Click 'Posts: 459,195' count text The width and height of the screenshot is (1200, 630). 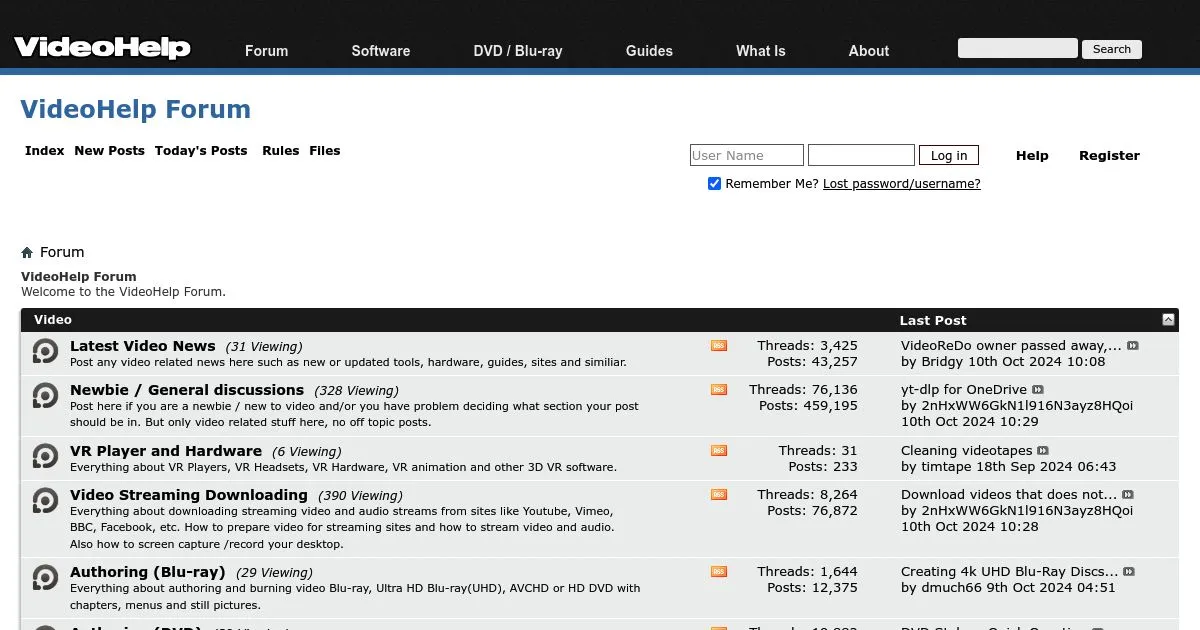(x=808, y=406)
